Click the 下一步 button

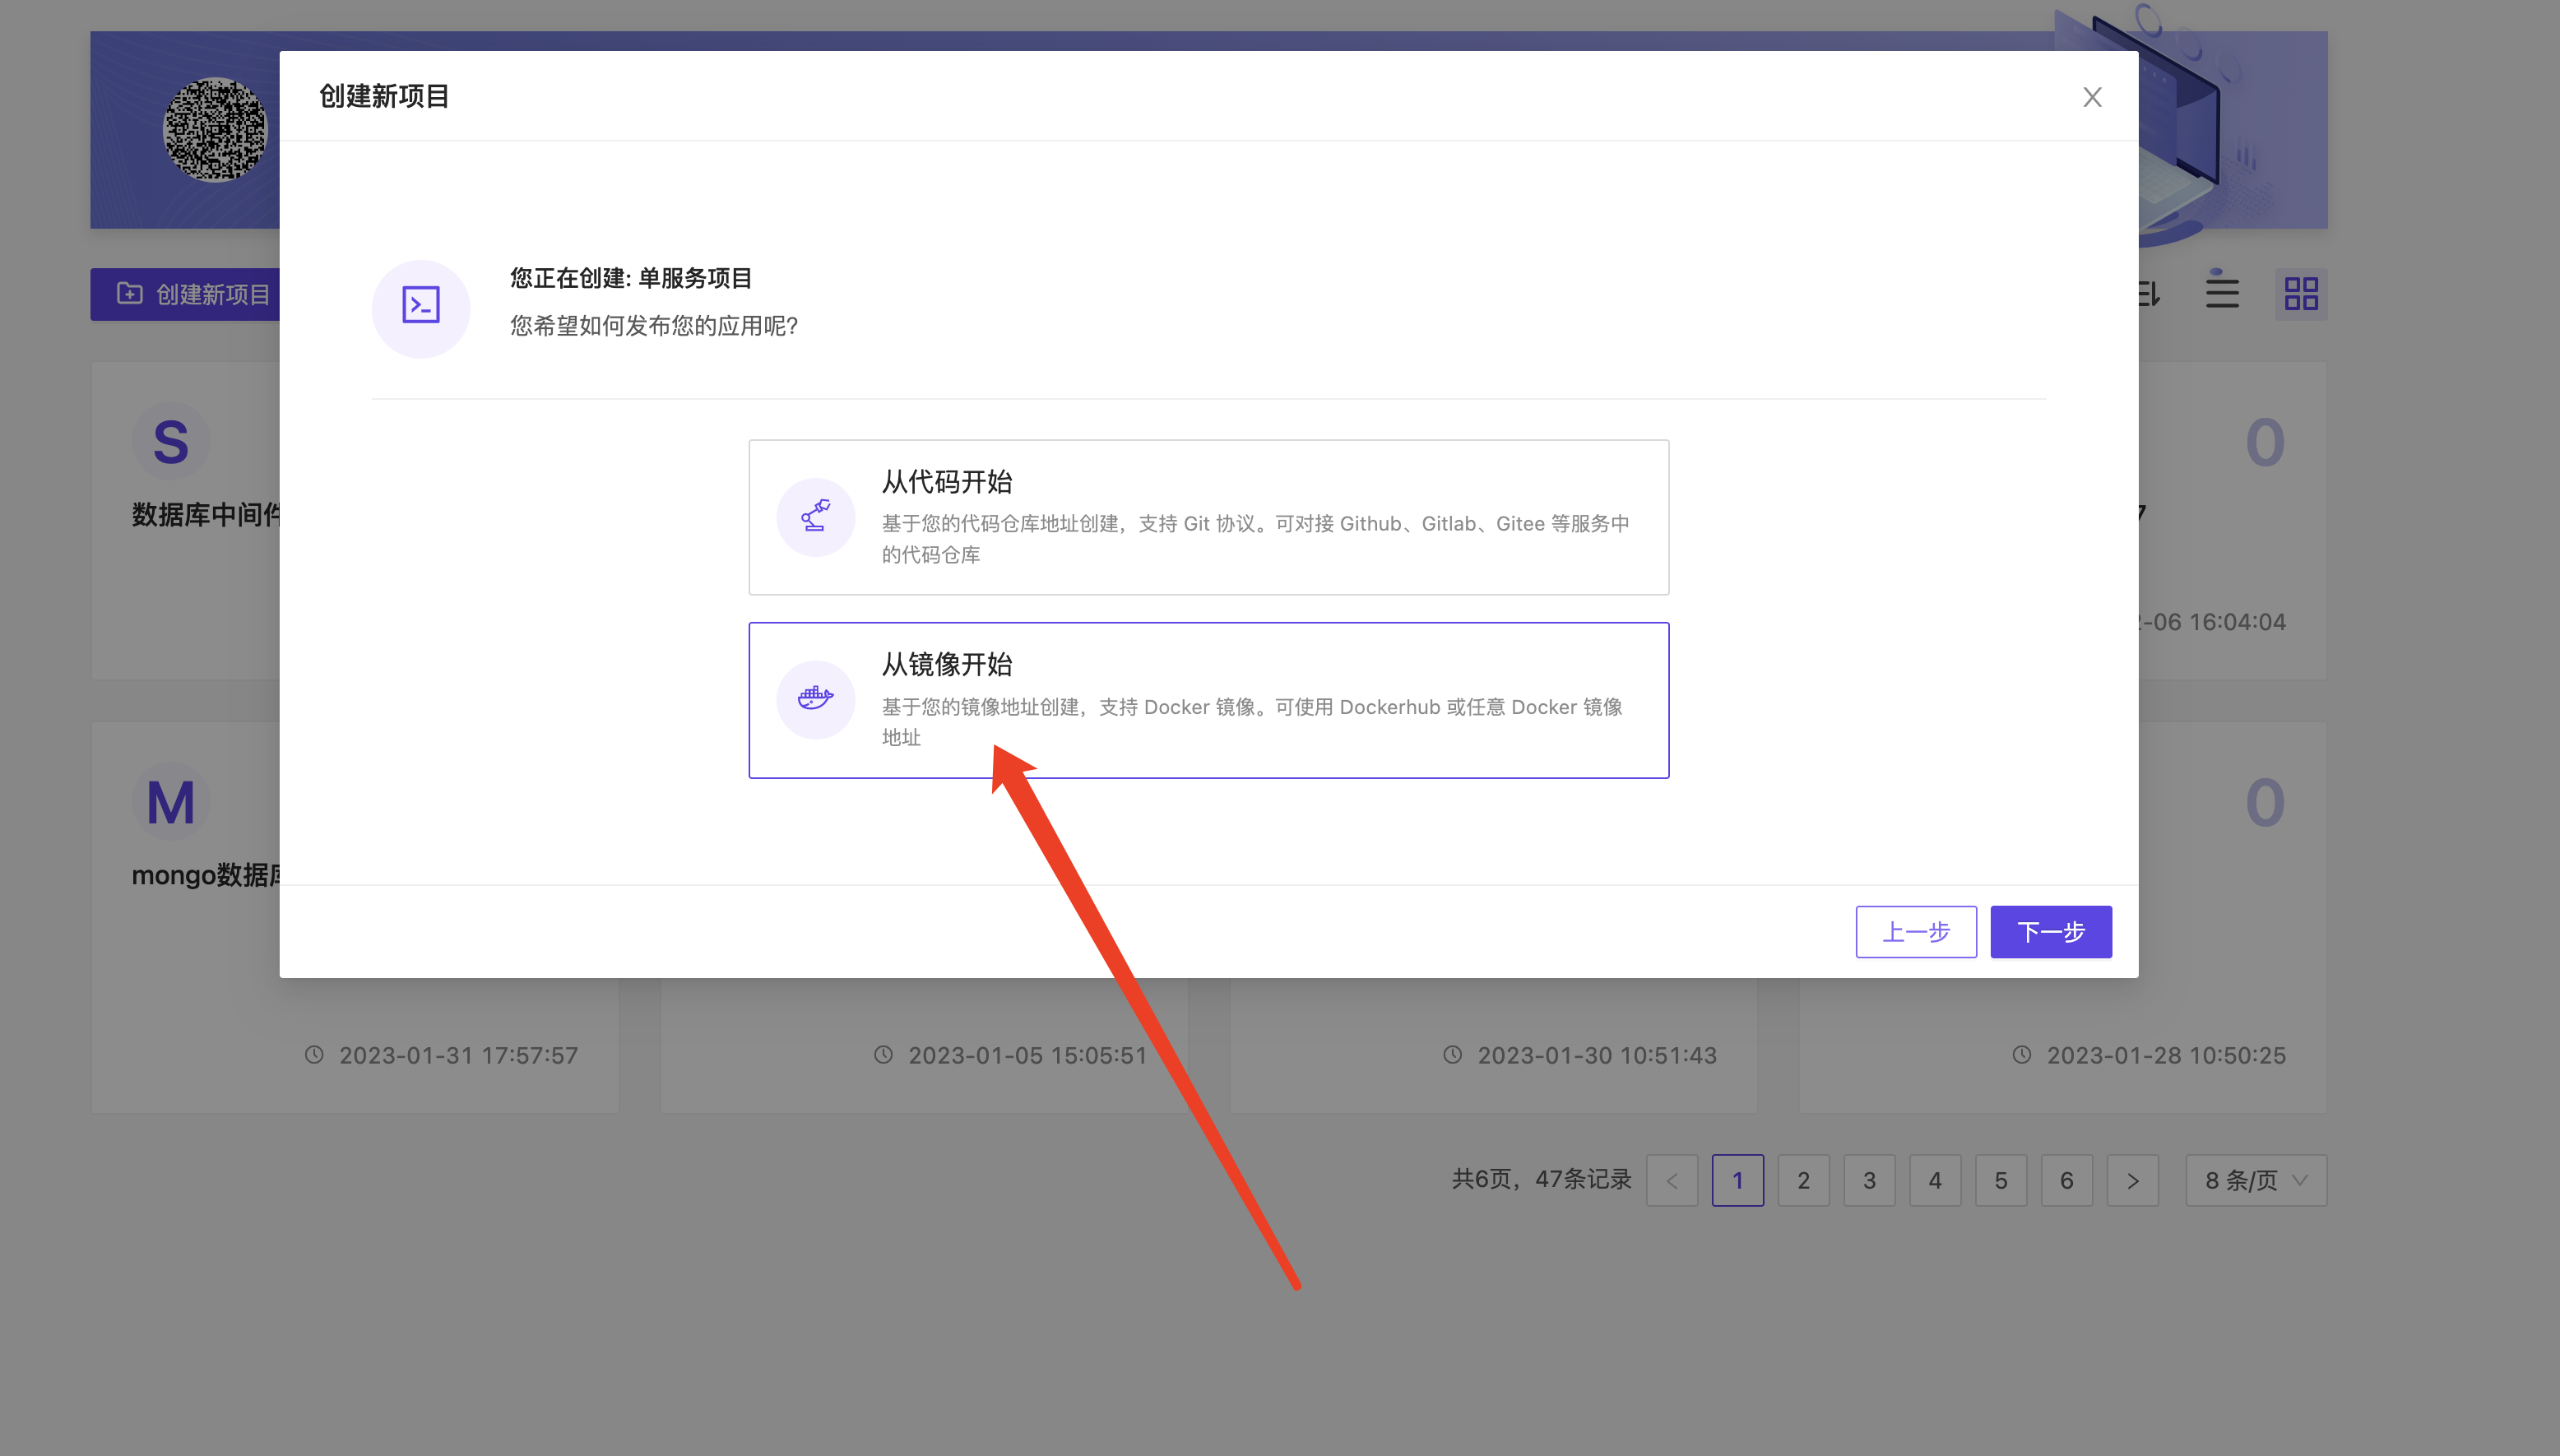click(x=2050, y=932)
